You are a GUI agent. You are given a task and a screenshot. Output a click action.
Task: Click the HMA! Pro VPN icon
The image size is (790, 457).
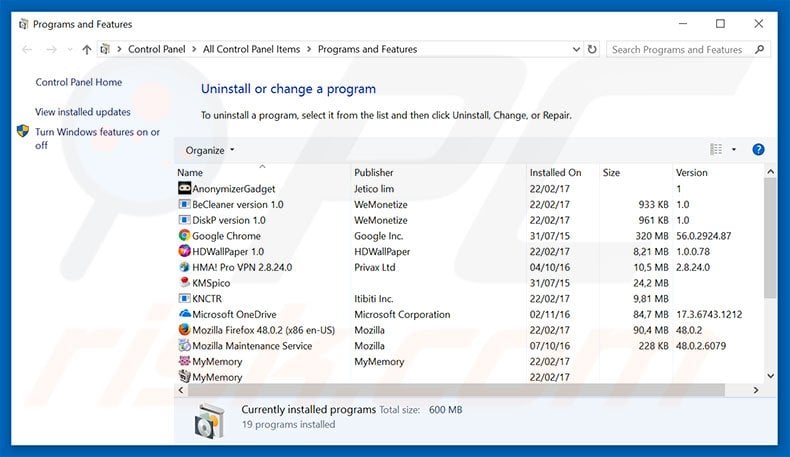[x=184, y=267]
